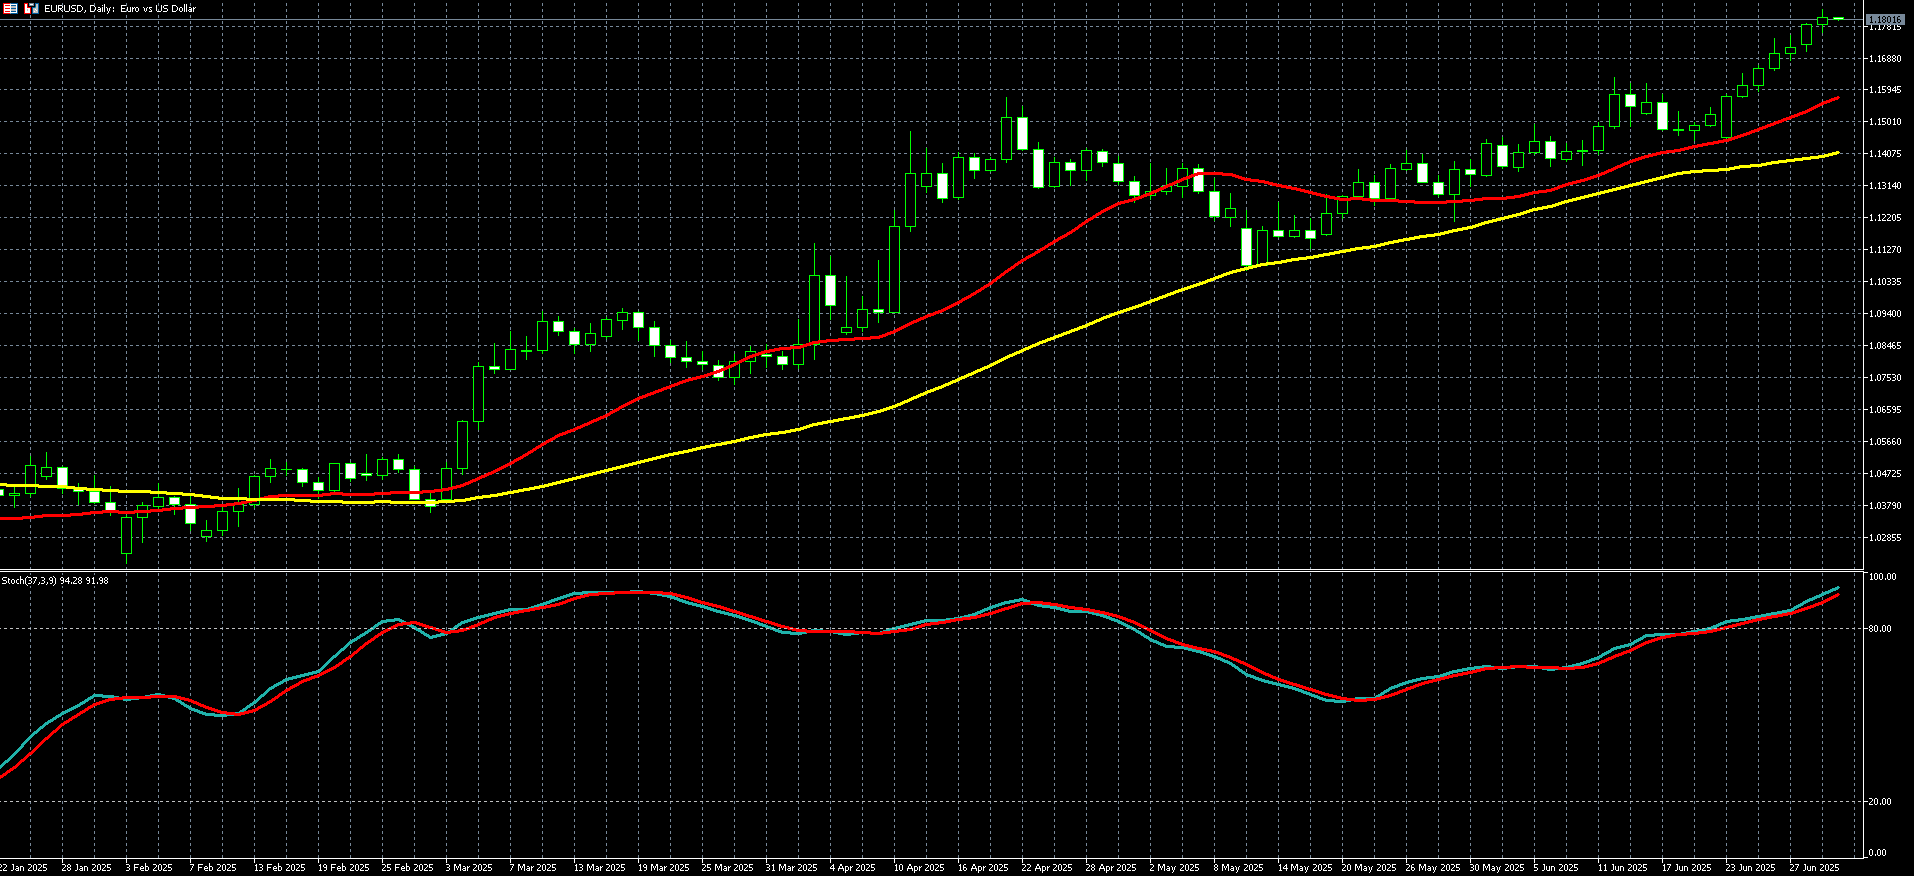Click the Stoch(37,3,9) indicator label
Image resolution: width=1914 pixels, height=876 pixels.
tap(55, 581)
